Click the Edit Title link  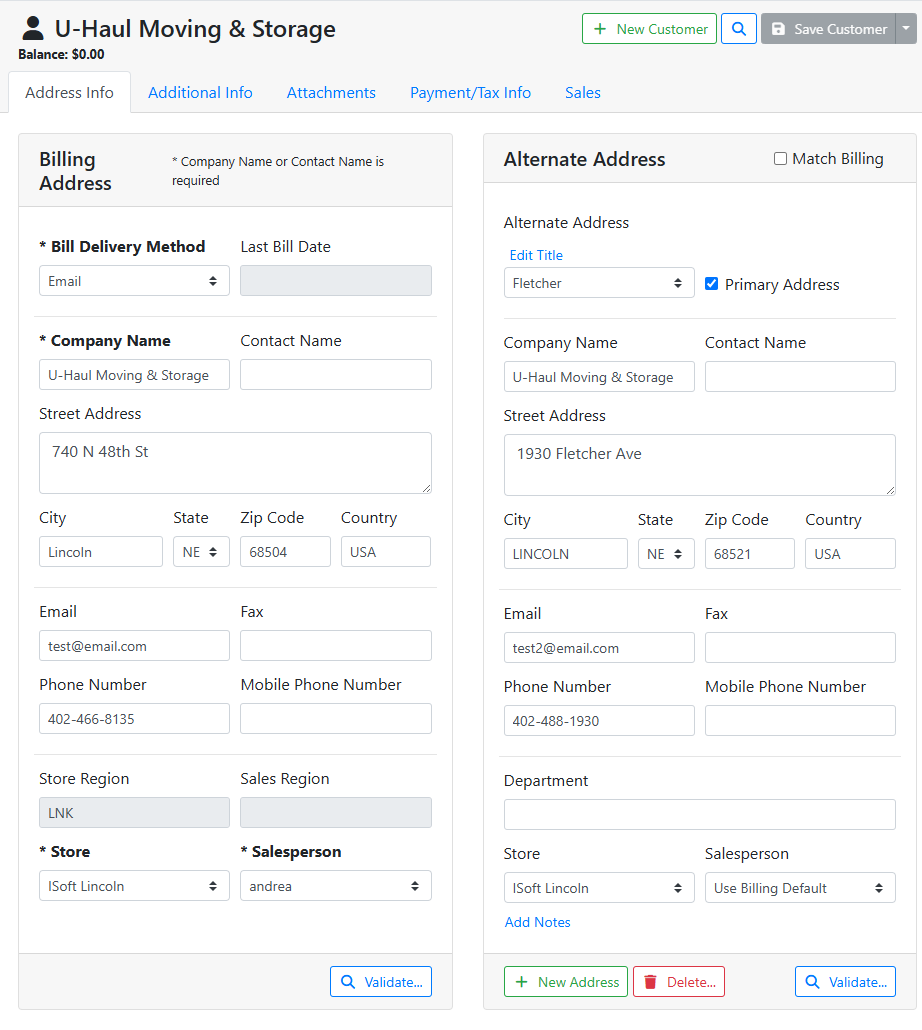(536, 255)
